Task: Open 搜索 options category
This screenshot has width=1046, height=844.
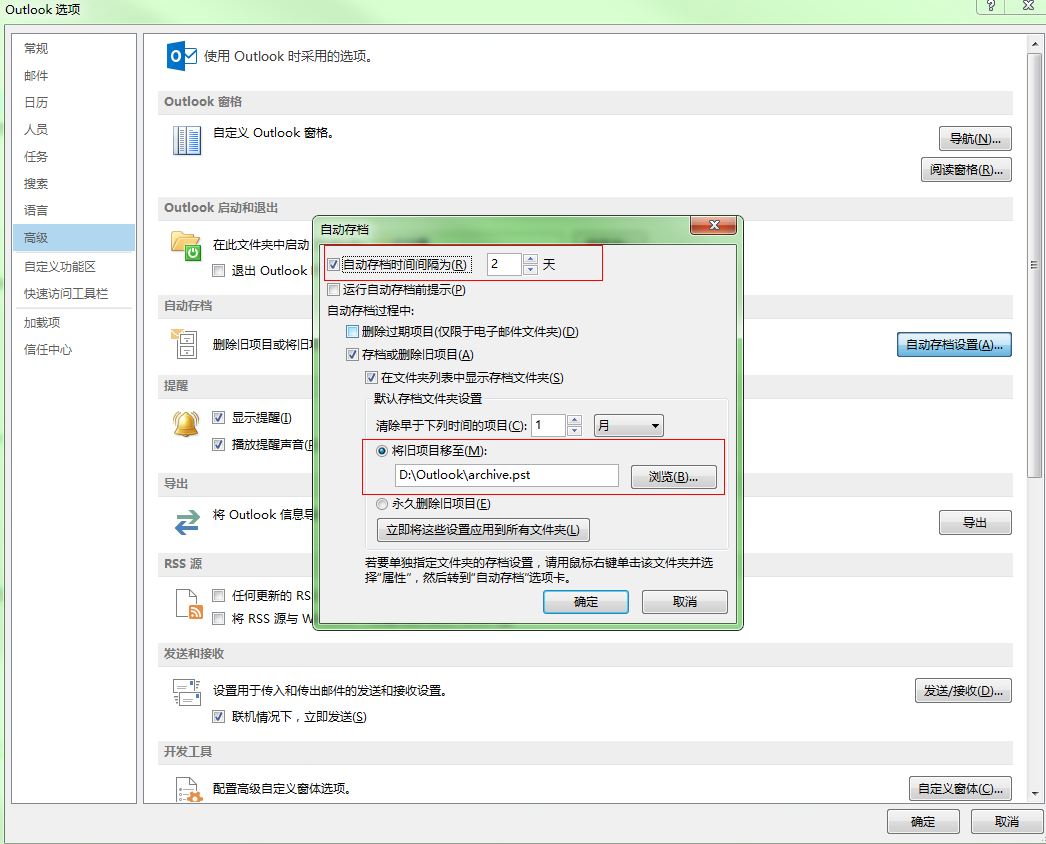Action: [x=73, y=183]
